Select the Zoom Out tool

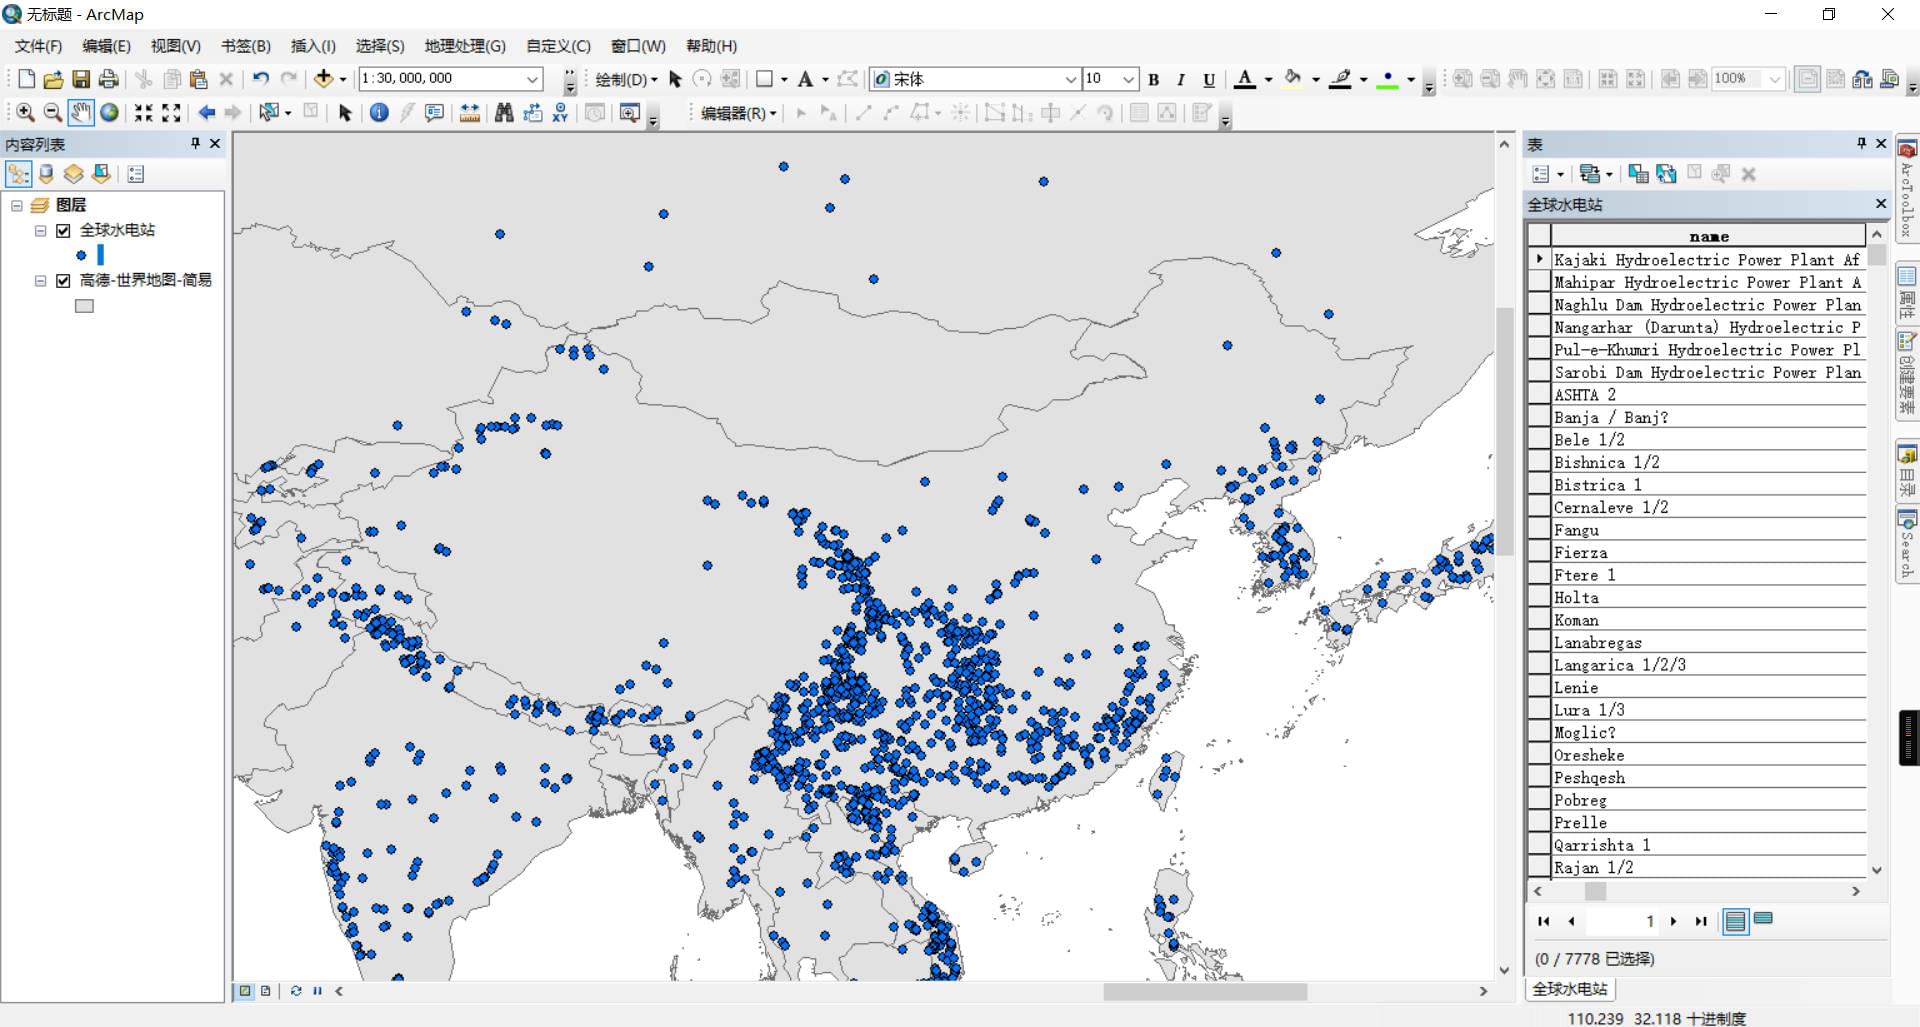(x=53, y=113)
